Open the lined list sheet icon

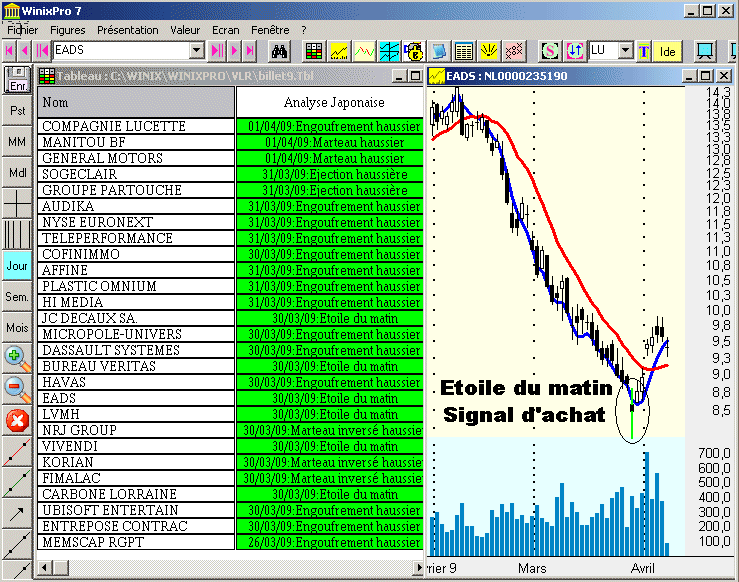click(464, 51)
